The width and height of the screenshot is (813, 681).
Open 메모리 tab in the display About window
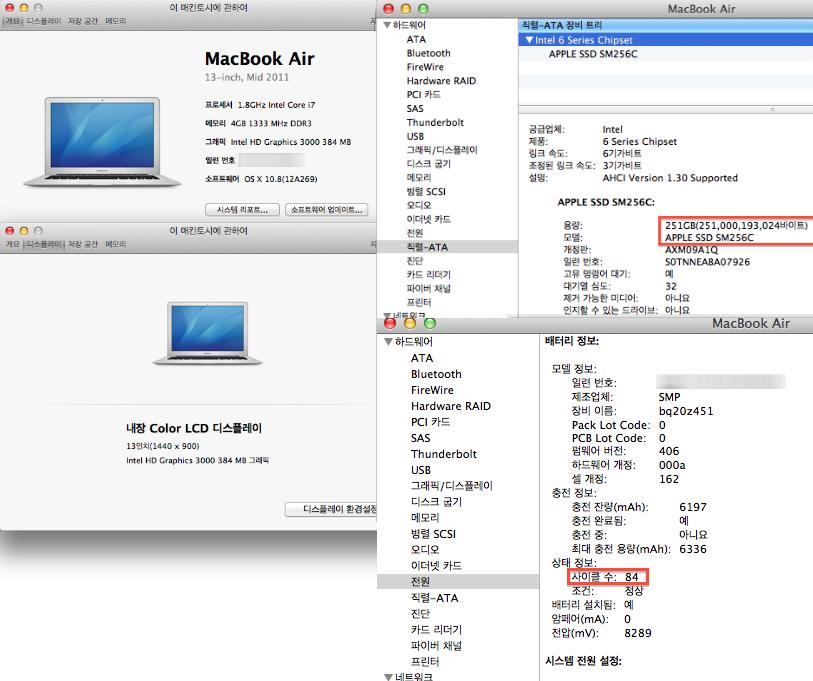tap(115, 244)
